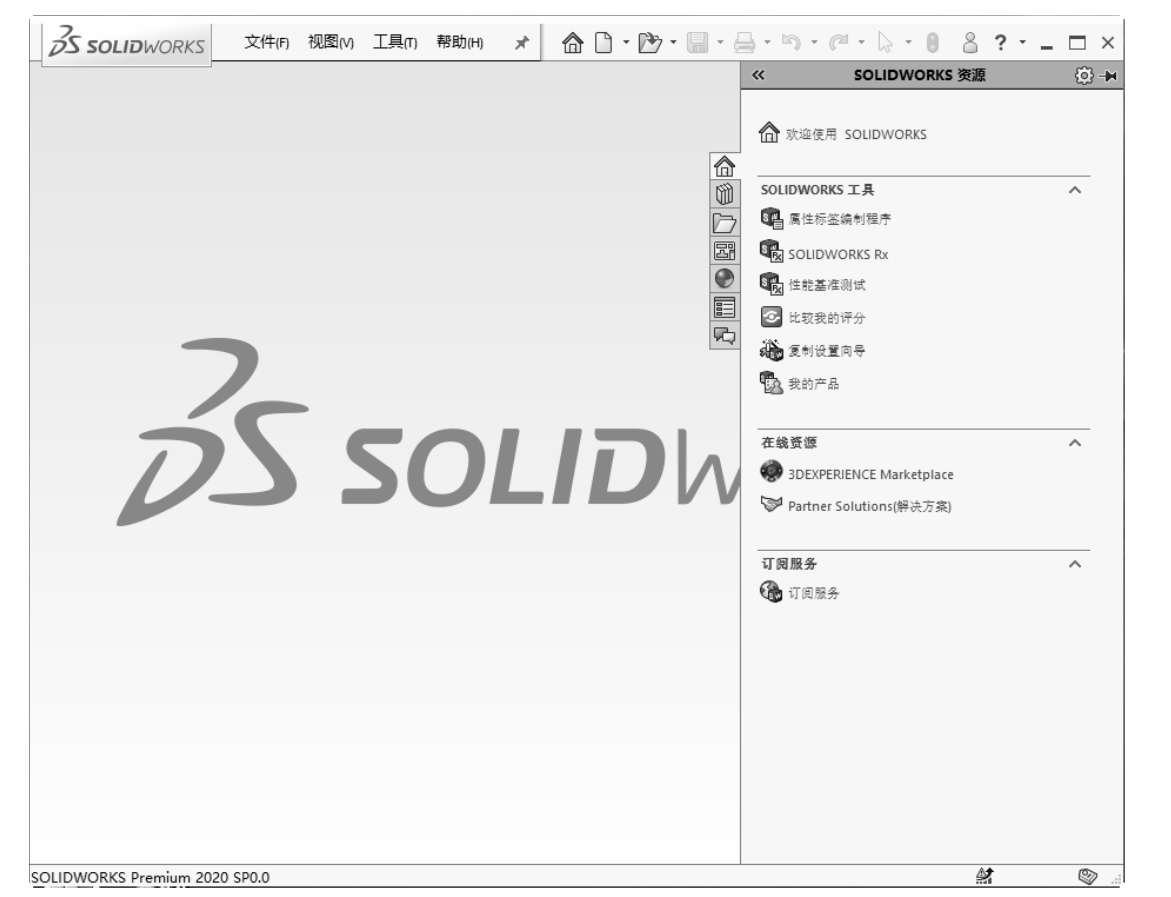
Task: Open the dropdown arrow next to Save
Action: 720,43
